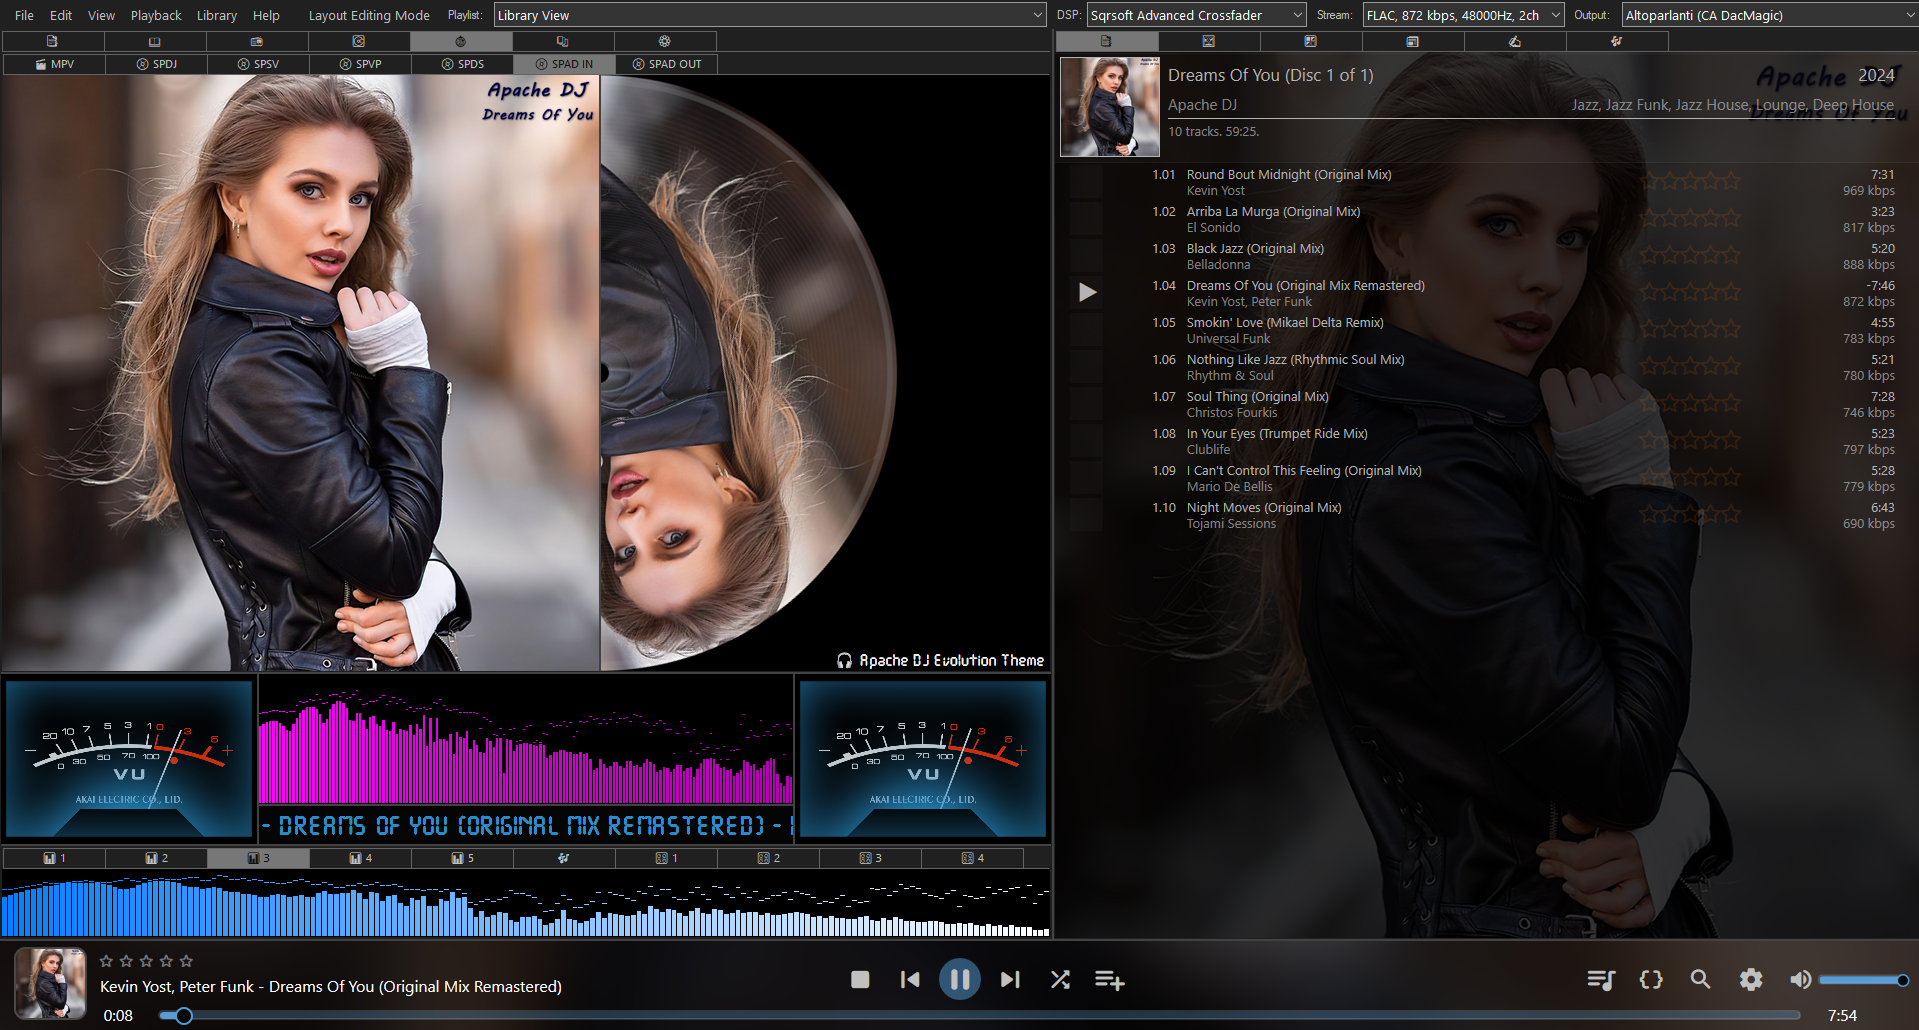Switch to the SPSV tab
Image resolution: width=1919 pixels, height=1030 pixels.
click(258, 64)
